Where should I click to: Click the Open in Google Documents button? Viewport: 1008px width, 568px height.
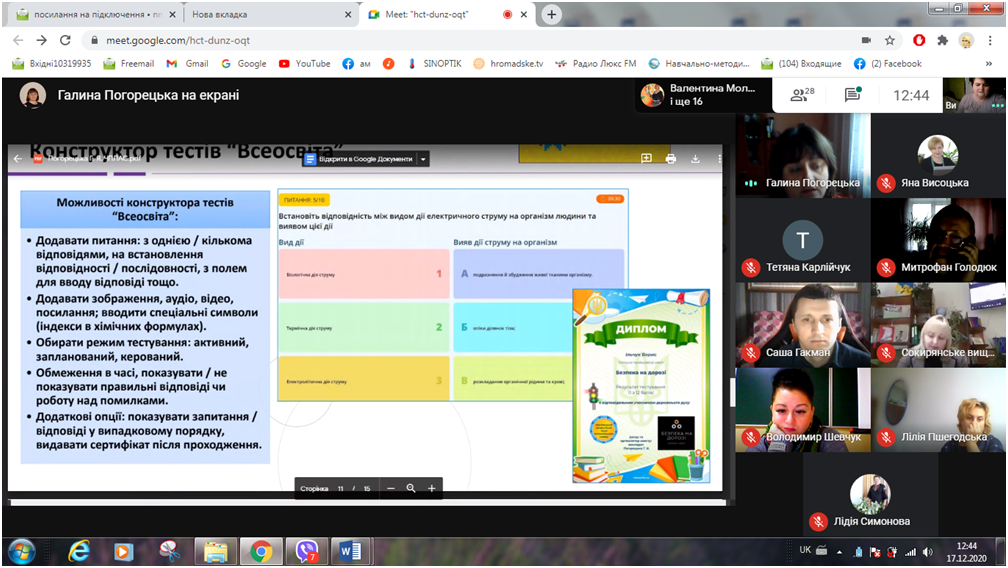(359, 159)
